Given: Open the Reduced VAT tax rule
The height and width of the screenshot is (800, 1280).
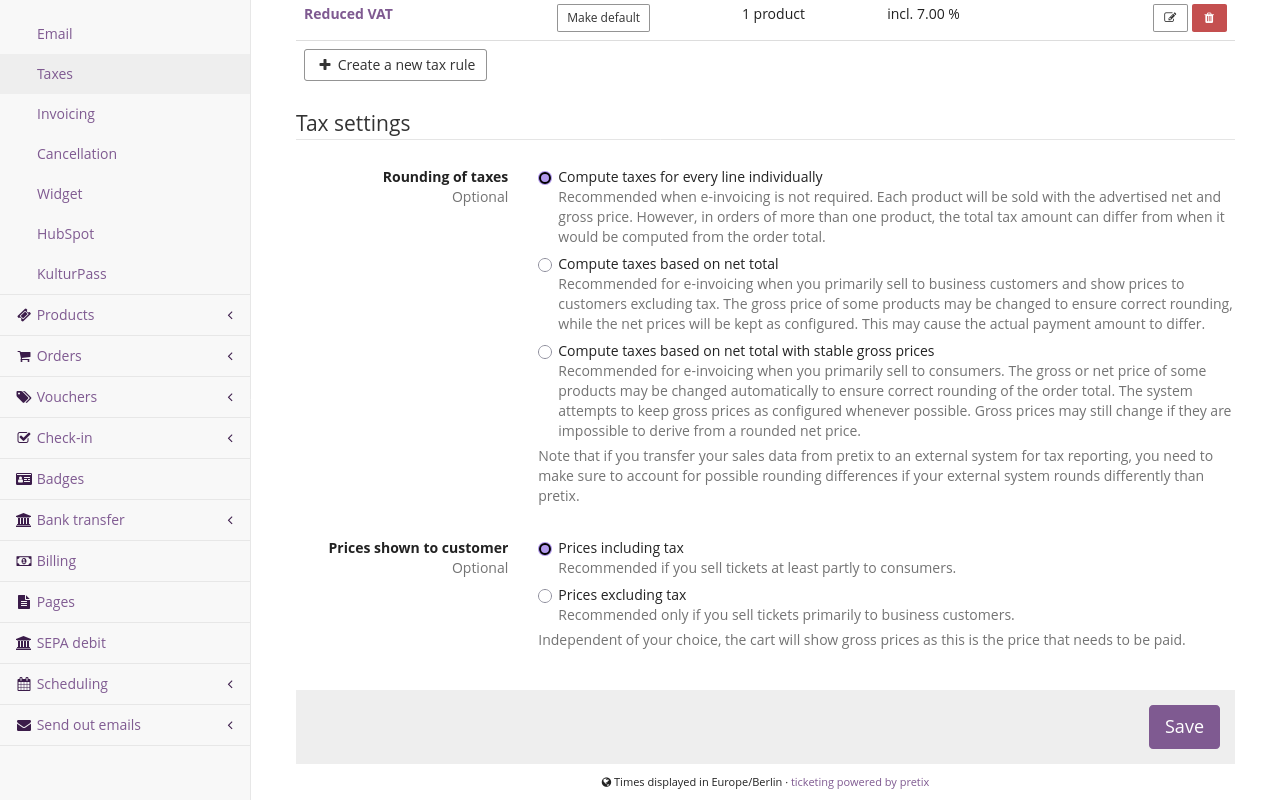Looking at the screenshot, I should 348,13.
